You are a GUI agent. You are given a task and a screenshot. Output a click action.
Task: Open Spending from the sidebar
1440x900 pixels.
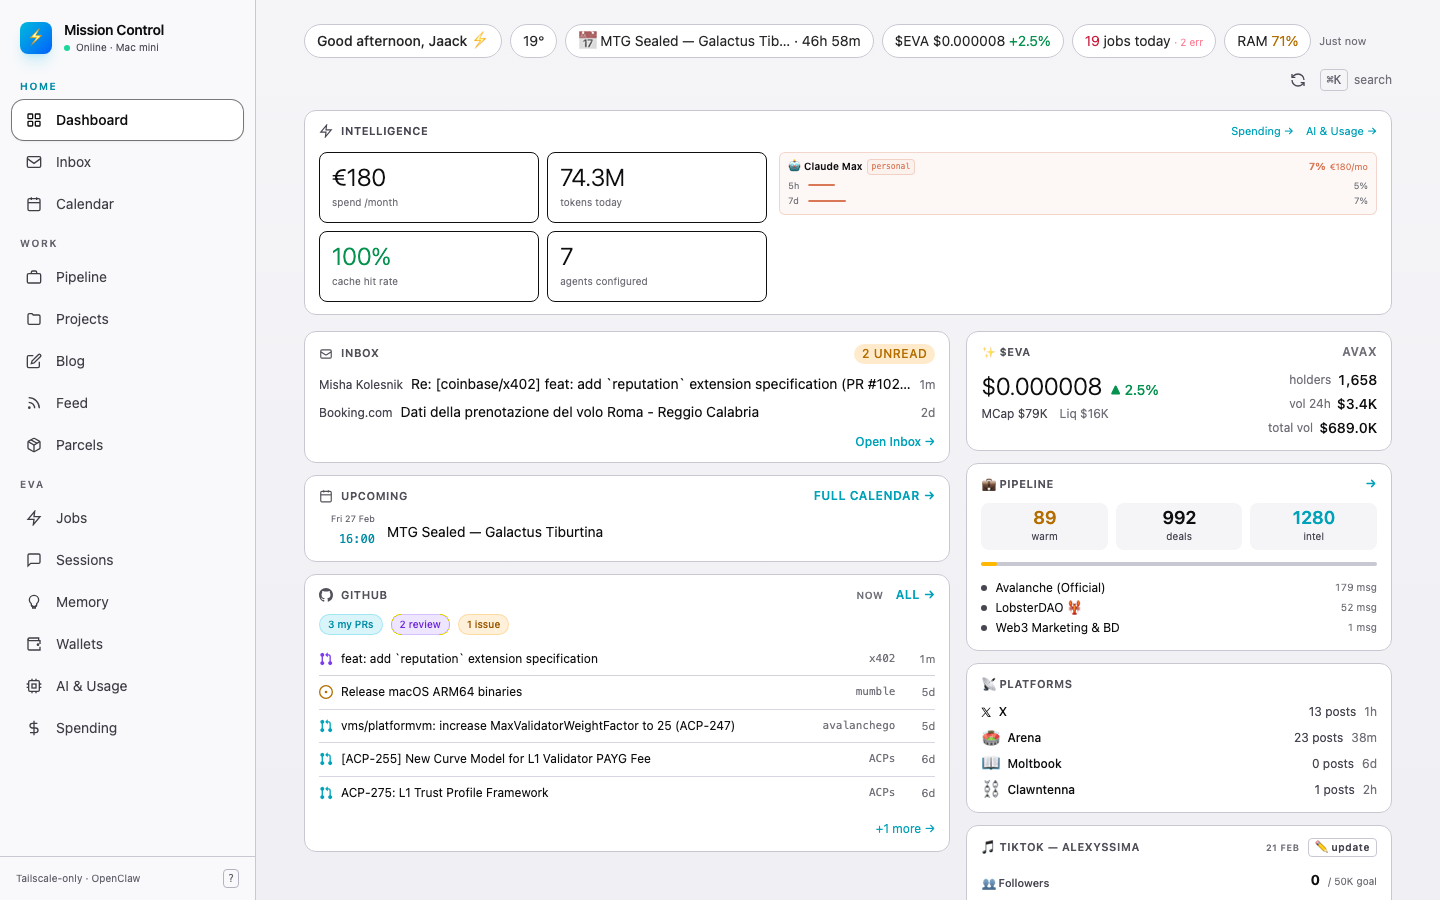[x=127, y=728]
